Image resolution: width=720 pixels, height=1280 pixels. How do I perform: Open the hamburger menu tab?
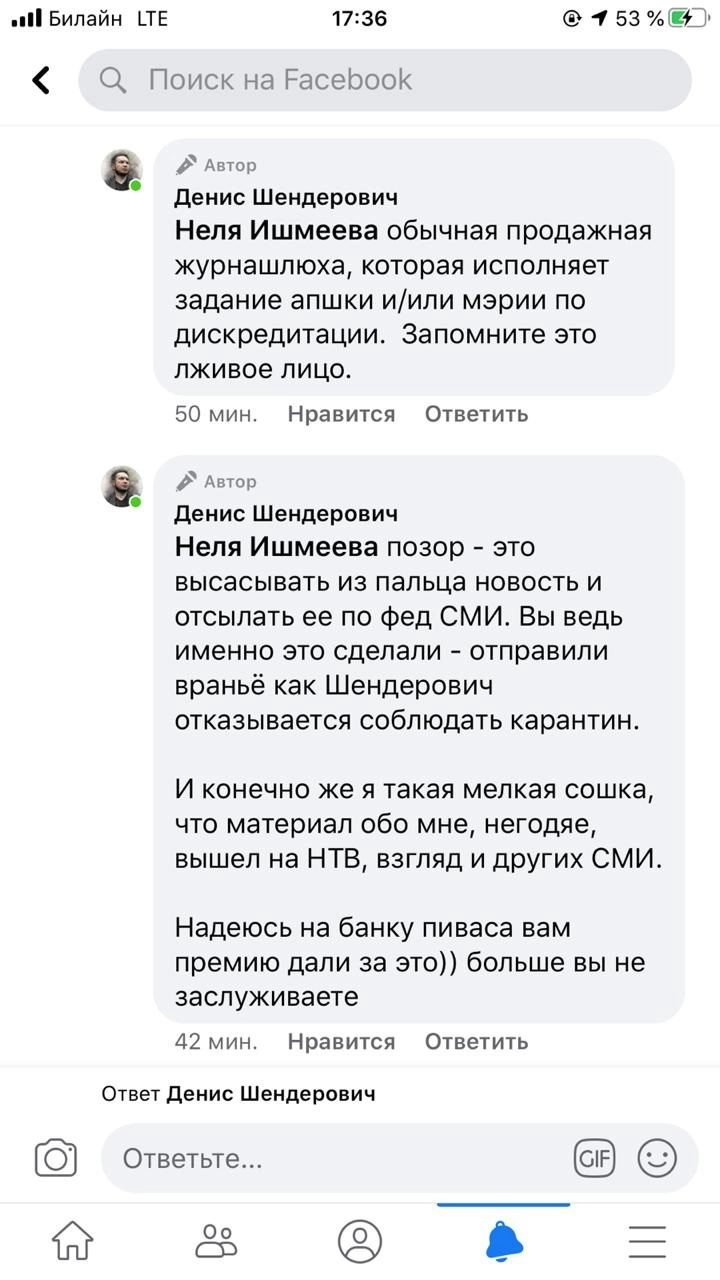[647, 1241]
